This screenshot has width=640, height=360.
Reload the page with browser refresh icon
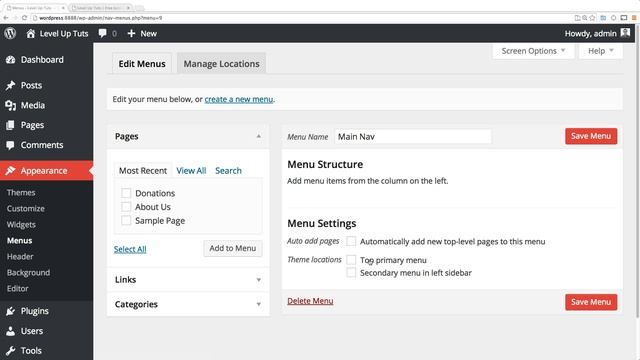(24, 18)
